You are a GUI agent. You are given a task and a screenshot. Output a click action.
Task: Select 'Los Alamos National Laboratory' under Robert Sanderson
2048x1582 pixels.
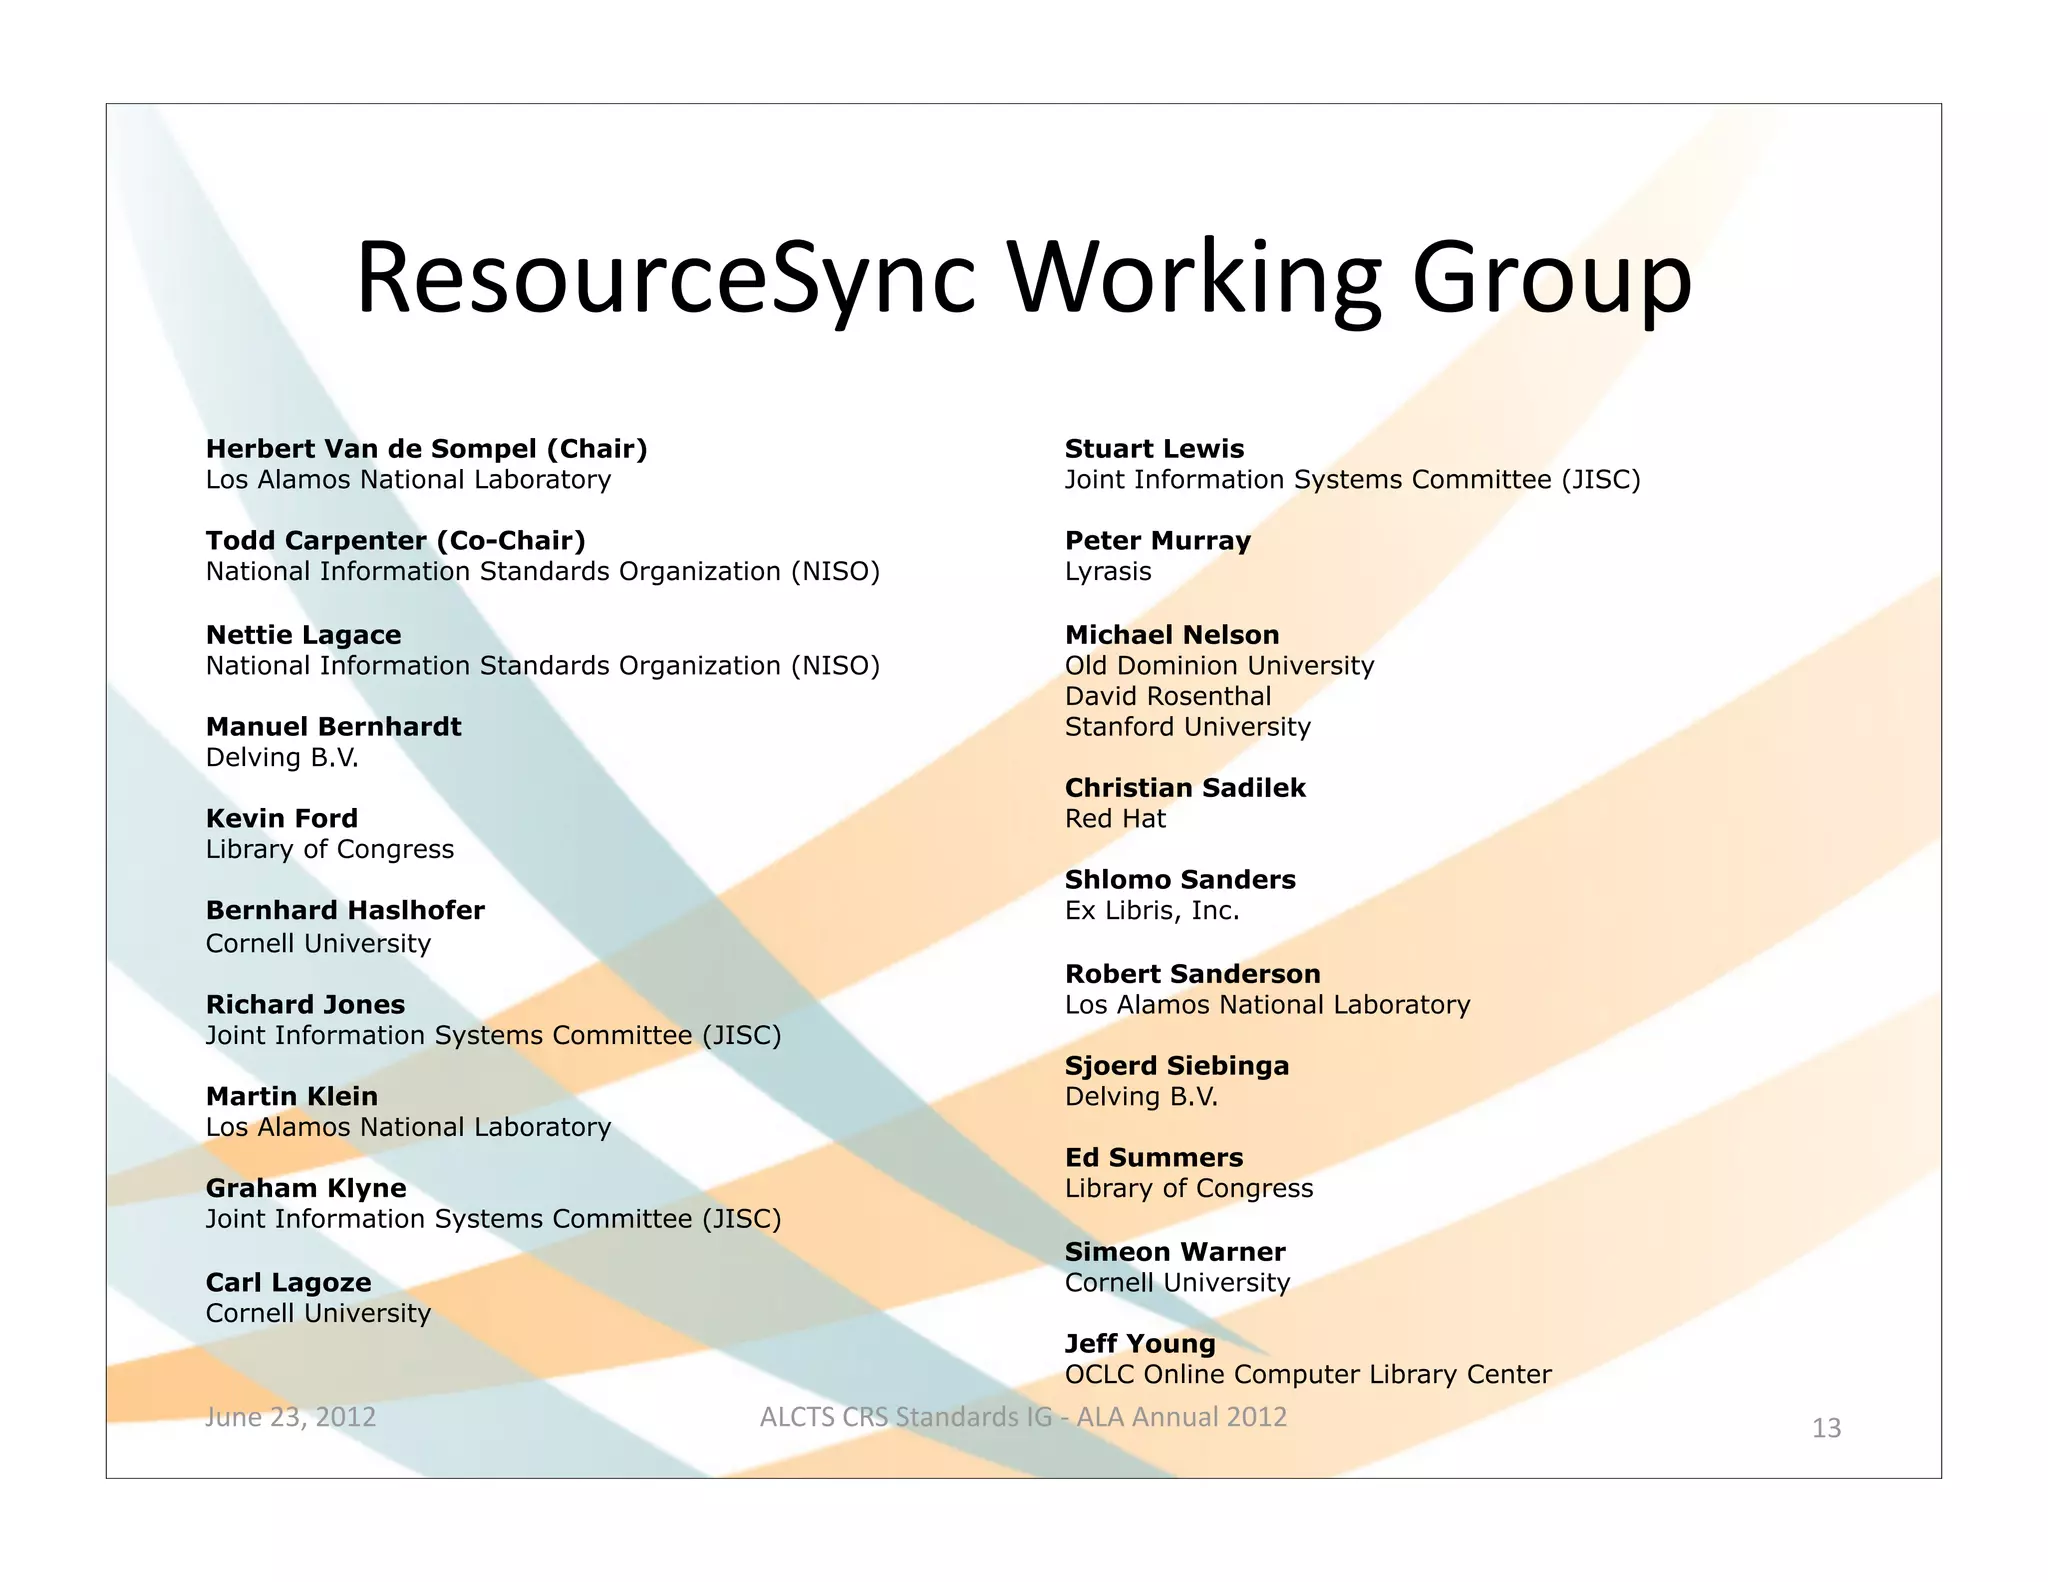(x=1267, y=1005)
